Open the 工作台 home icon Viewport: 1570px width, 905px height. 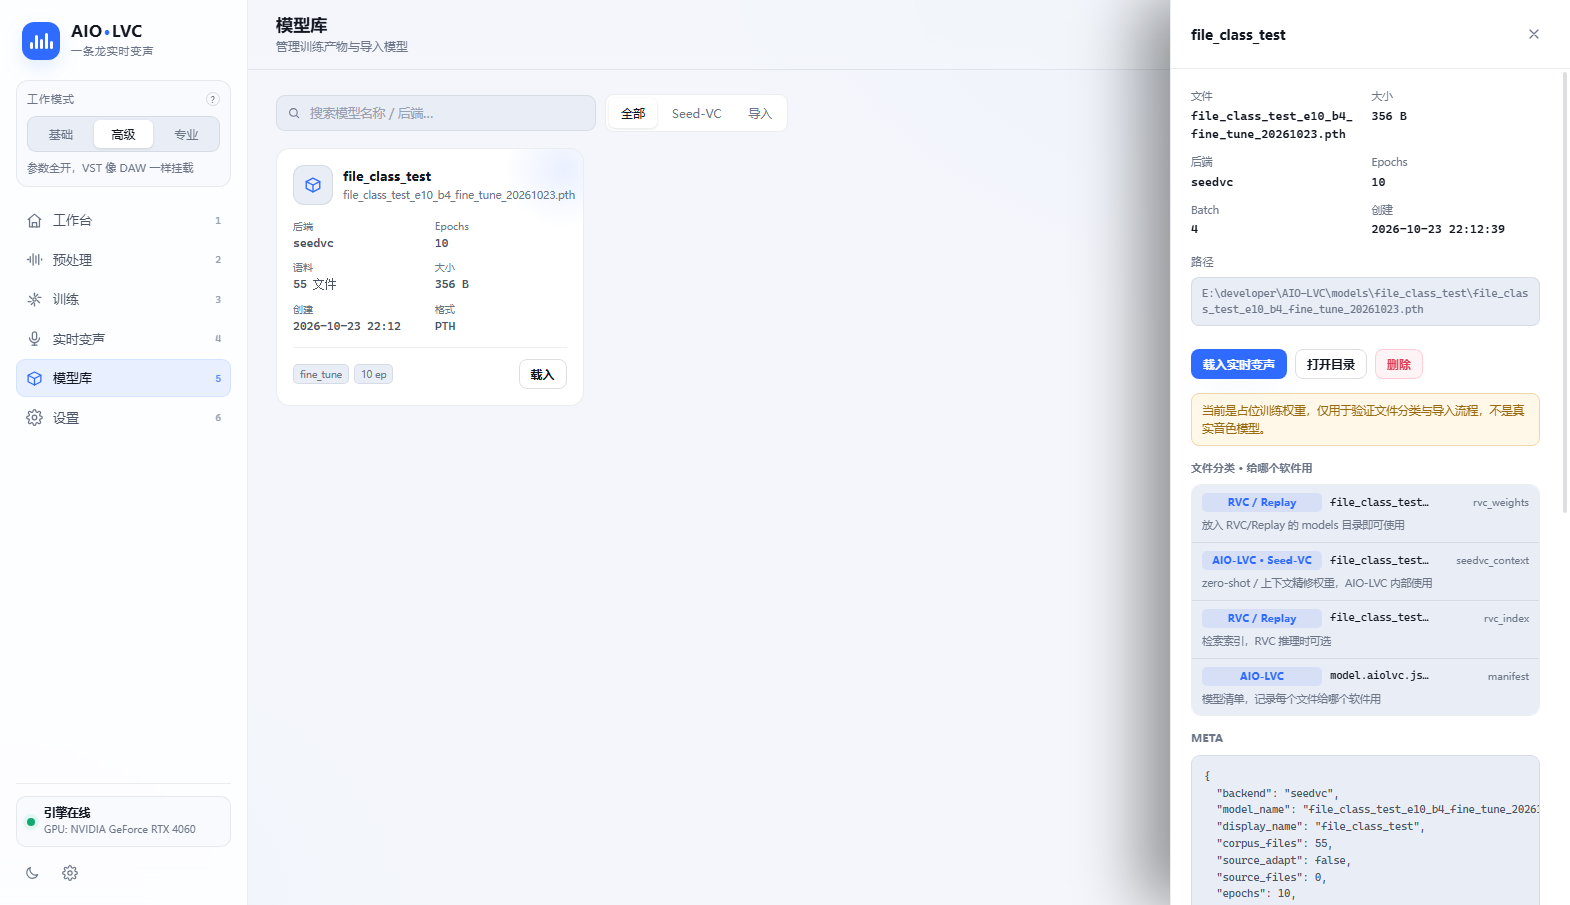(x=34, y=220)
